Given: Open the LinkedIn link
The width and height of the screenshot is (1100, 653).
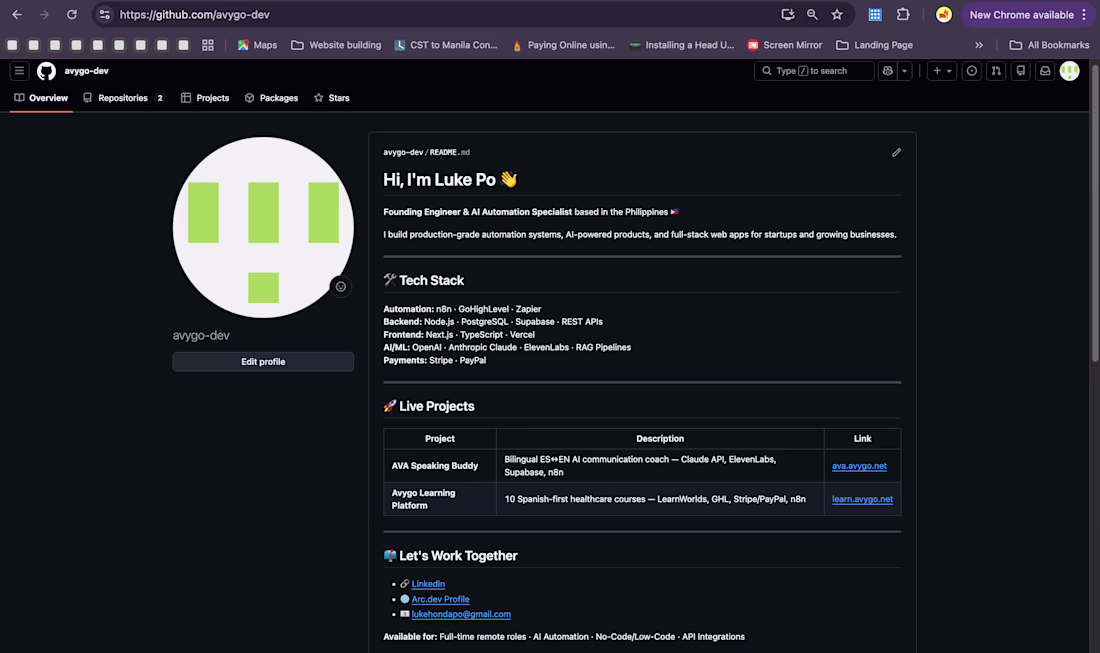Looking at the screenshot, I should (x=428, y=584).
